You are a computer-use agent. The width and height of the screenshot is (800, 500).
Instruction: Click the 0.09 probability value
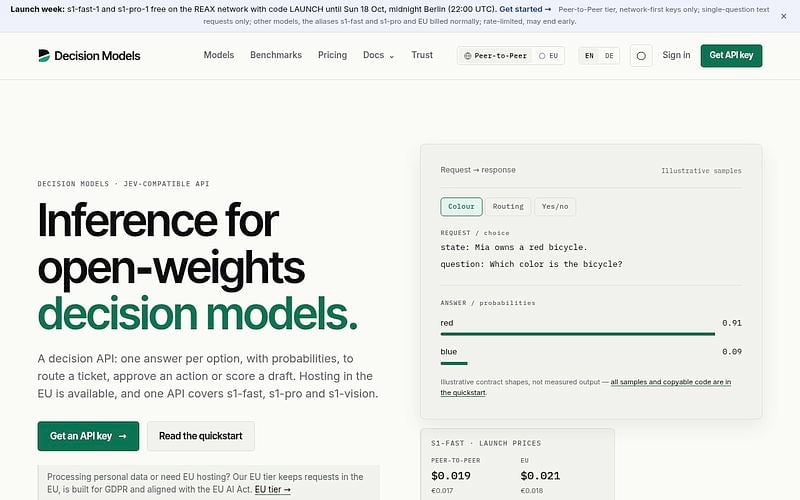pyautogui.click(x=732, y=352)
